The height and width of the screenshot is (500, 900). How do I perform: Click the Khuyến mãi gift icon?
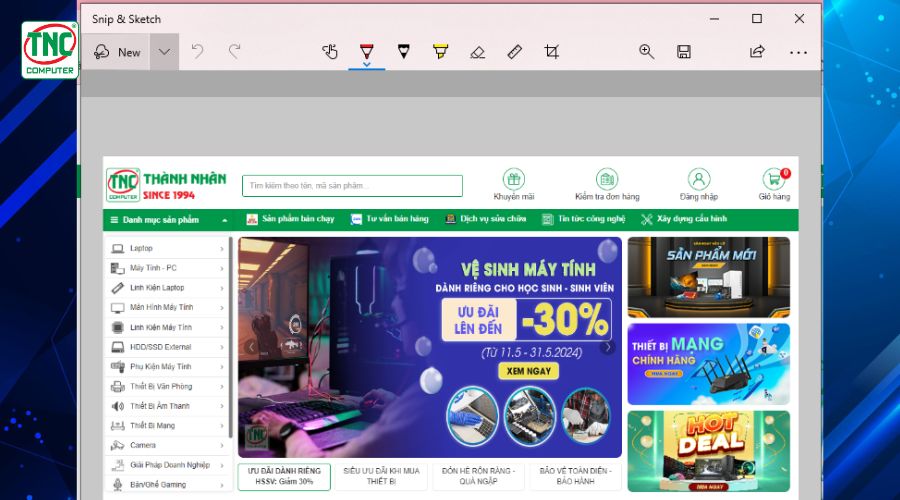(x=514, y=179)
